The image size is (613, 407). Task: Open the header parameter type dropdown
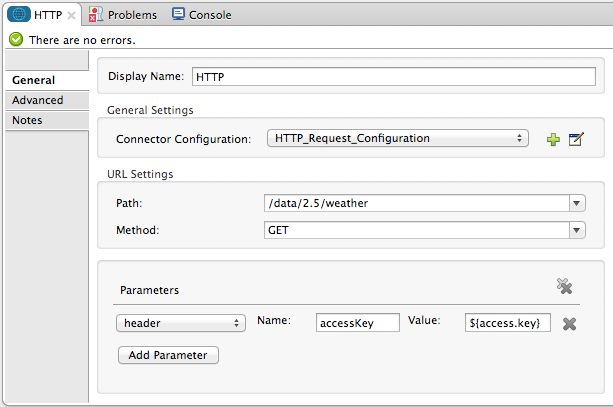pos(181,323)
